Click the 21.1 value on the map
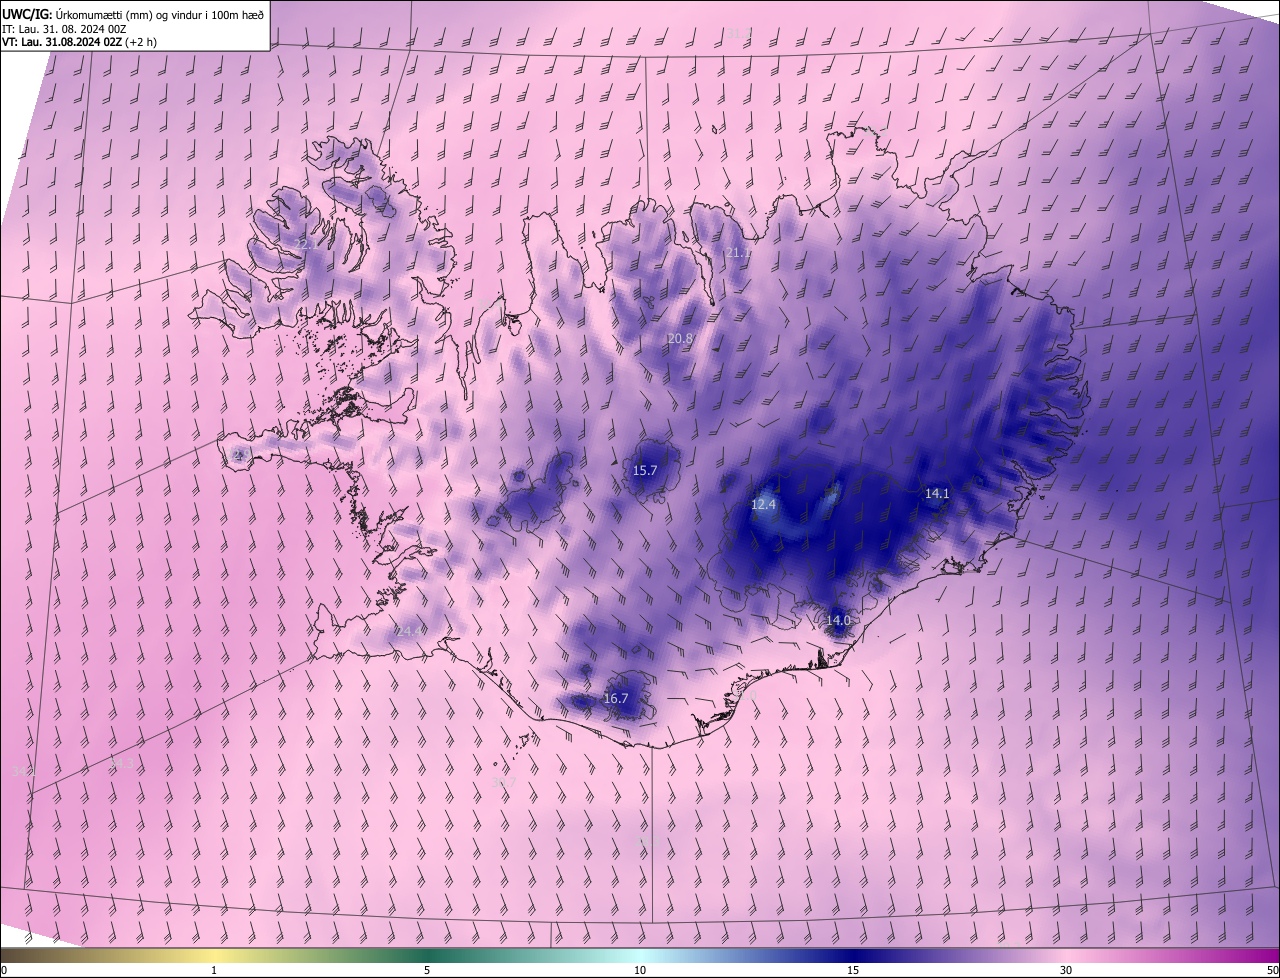1280x978 pixels. click(738, 252)
